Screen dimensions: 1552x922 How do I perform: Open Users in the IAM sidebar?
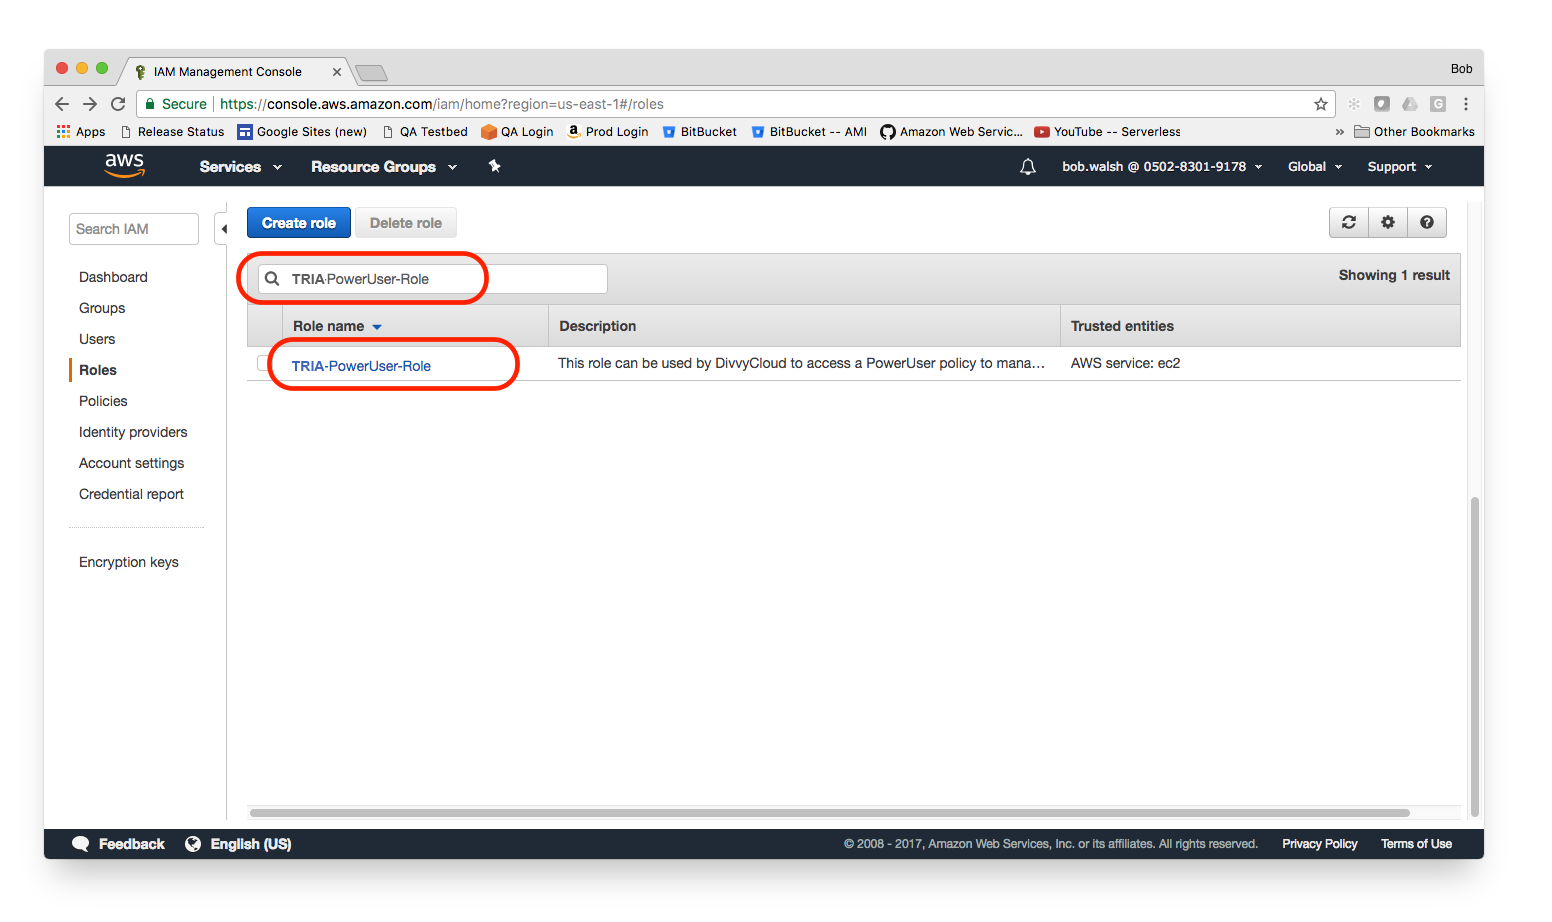(97, 339)
